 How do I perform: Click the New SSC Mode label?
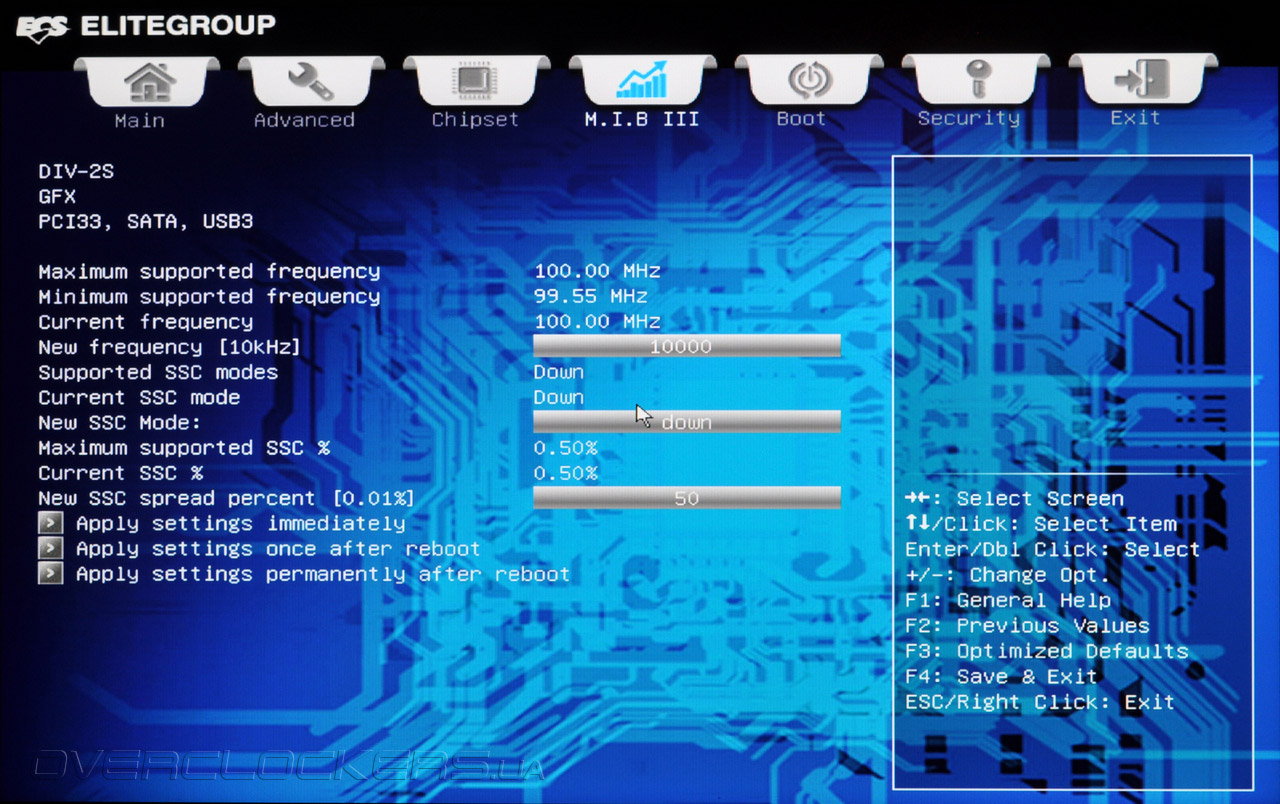point(120,422)
